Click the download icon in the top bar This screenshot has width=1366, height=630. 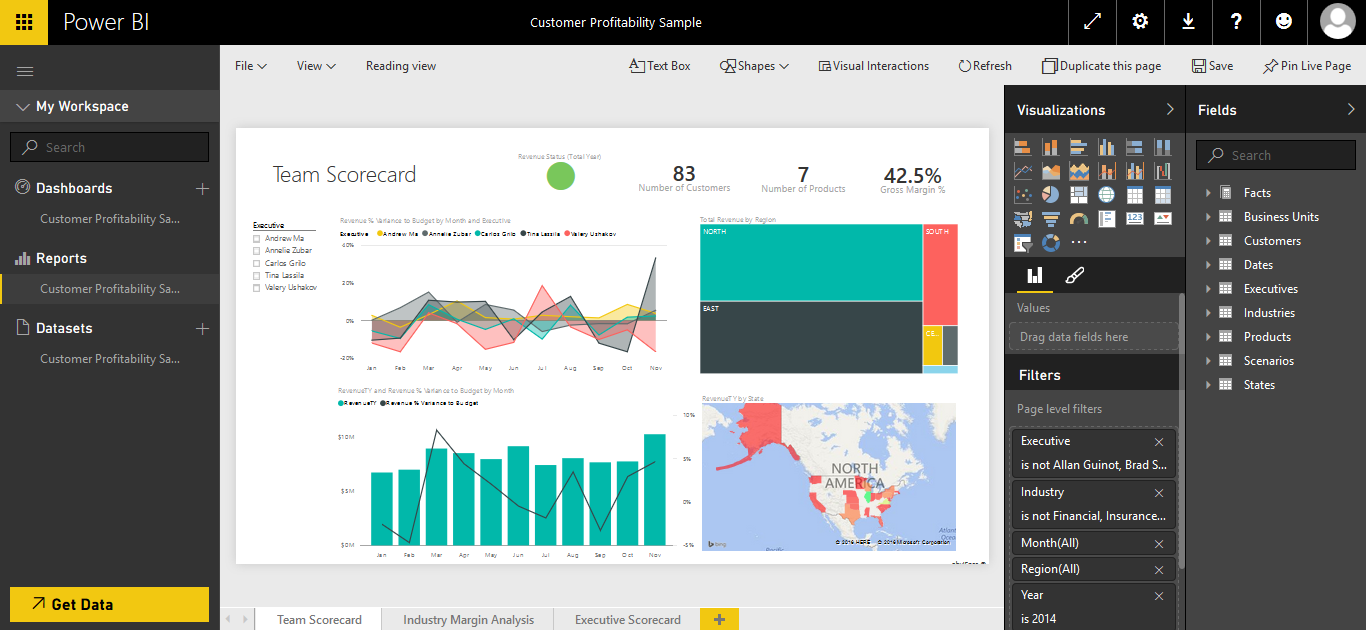(x=1188, y=22)
